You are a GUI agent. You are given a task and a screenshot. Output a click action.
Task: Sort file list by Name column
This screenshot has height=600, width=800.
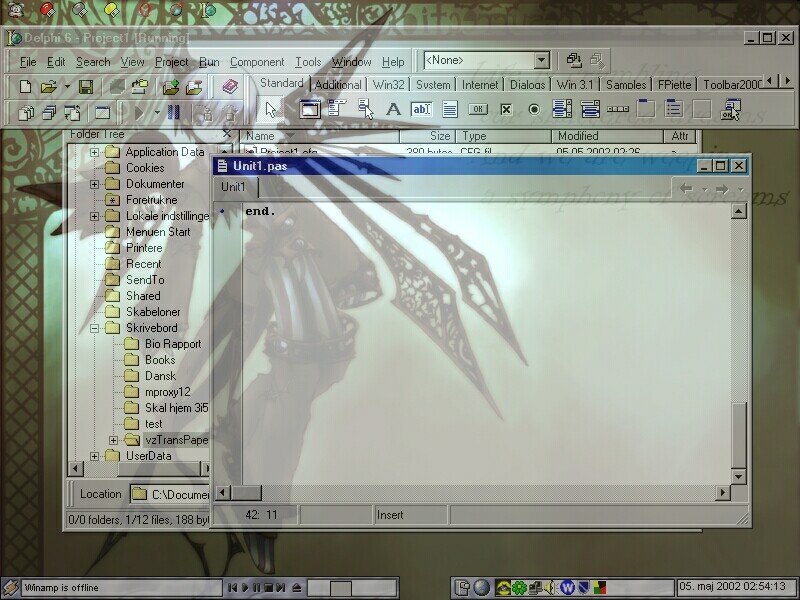[319, 136]
